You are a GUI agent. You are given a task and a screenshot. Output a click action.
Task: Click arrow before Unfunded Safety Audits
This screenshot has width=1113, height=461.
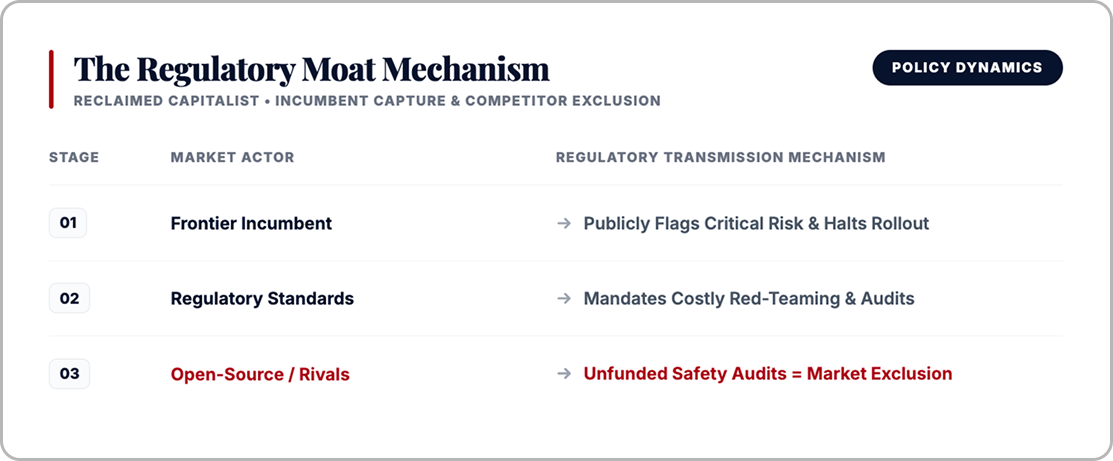click(x=564, y=374)
